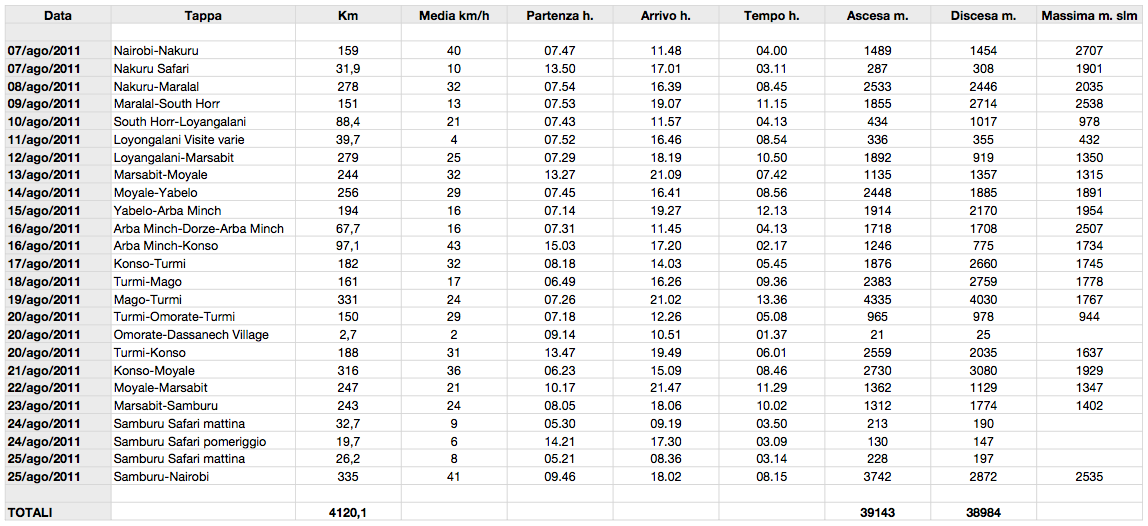Screen dimensions: 1148x526
Task: Select ascent value 4335 for Mago-Turmi
Action: pyautogui.click(x=877, y=300)
